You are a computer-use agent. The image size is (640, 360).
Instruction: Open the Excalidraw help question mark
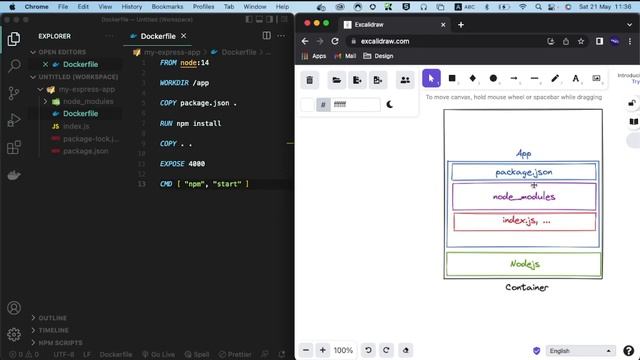[x=629, y=351]
